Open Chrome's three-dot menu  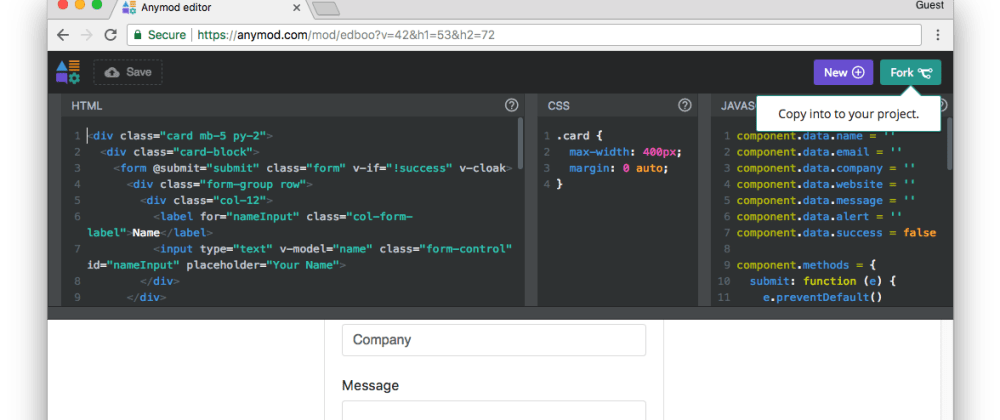tap(938, 35)
